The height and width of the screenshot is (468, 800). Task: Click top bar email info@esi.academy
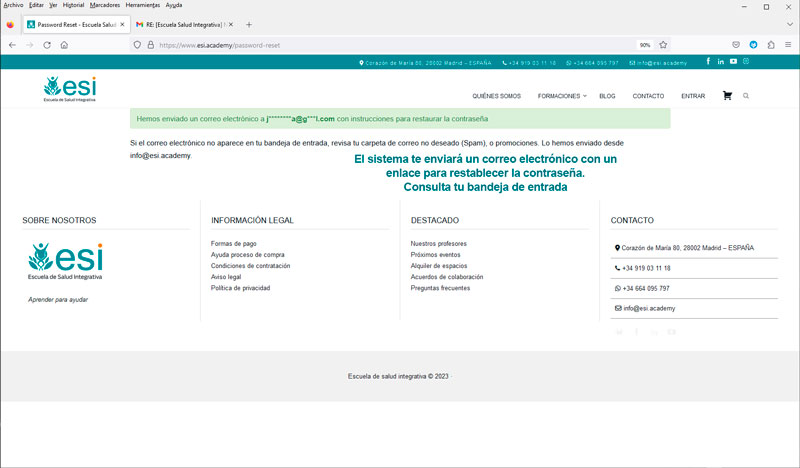[x=658, y=63]
